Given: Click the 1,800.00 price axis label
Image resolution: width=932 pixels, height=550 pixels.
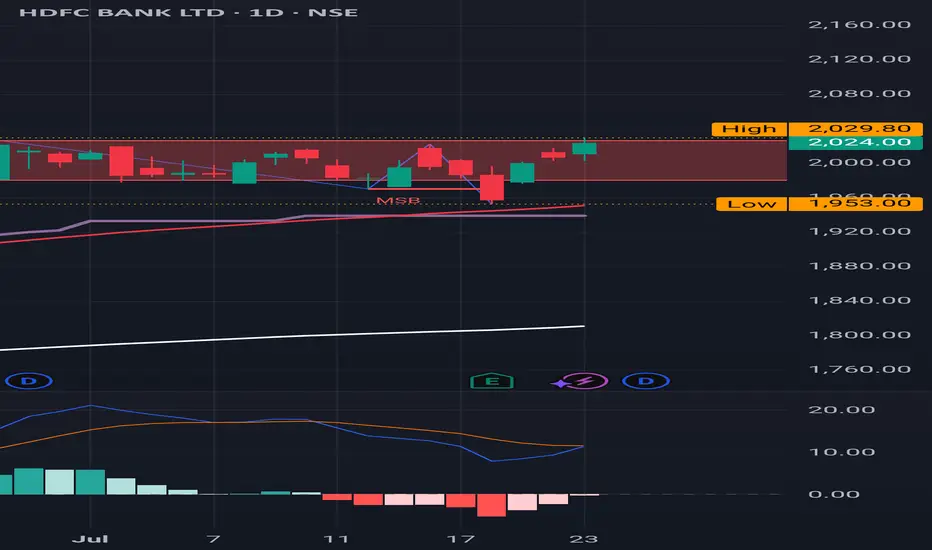Looking at the screenshot, I should (x=859, y=335).
